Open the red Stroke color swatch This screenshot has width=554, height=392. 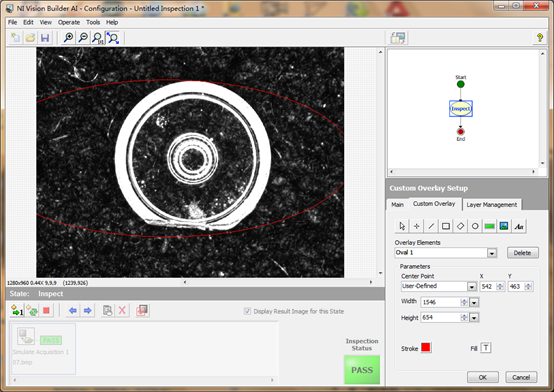(426, 347)
